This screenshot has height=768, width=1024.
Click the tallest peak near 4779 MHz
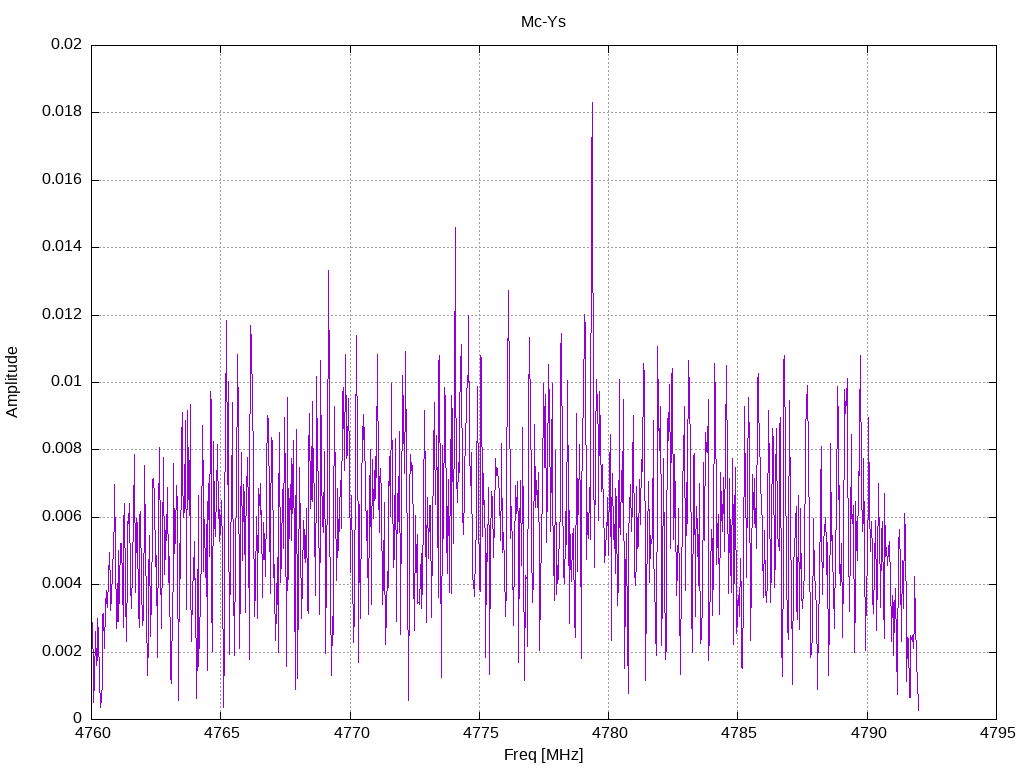(x=592, y=104)
